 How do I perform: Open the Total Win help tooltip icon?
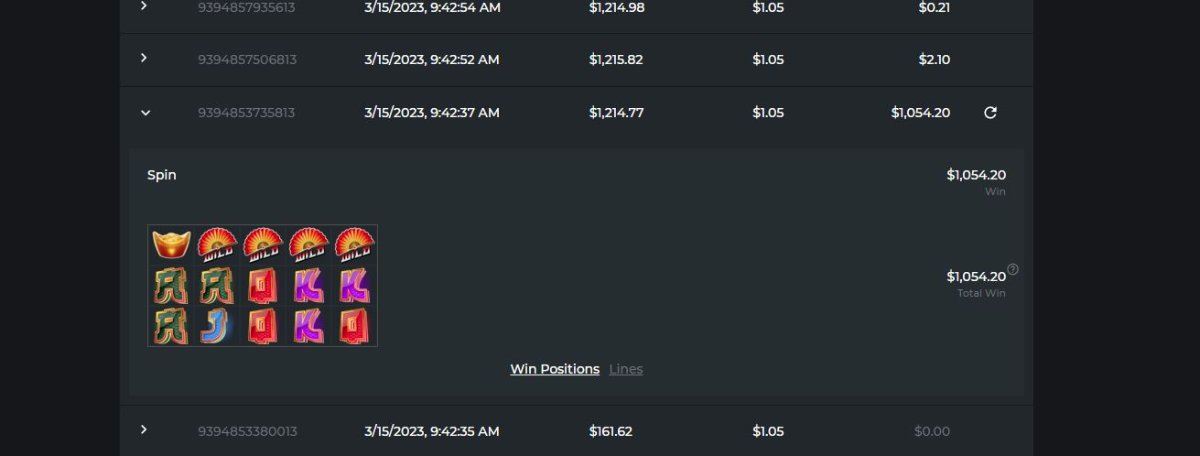1012,269
